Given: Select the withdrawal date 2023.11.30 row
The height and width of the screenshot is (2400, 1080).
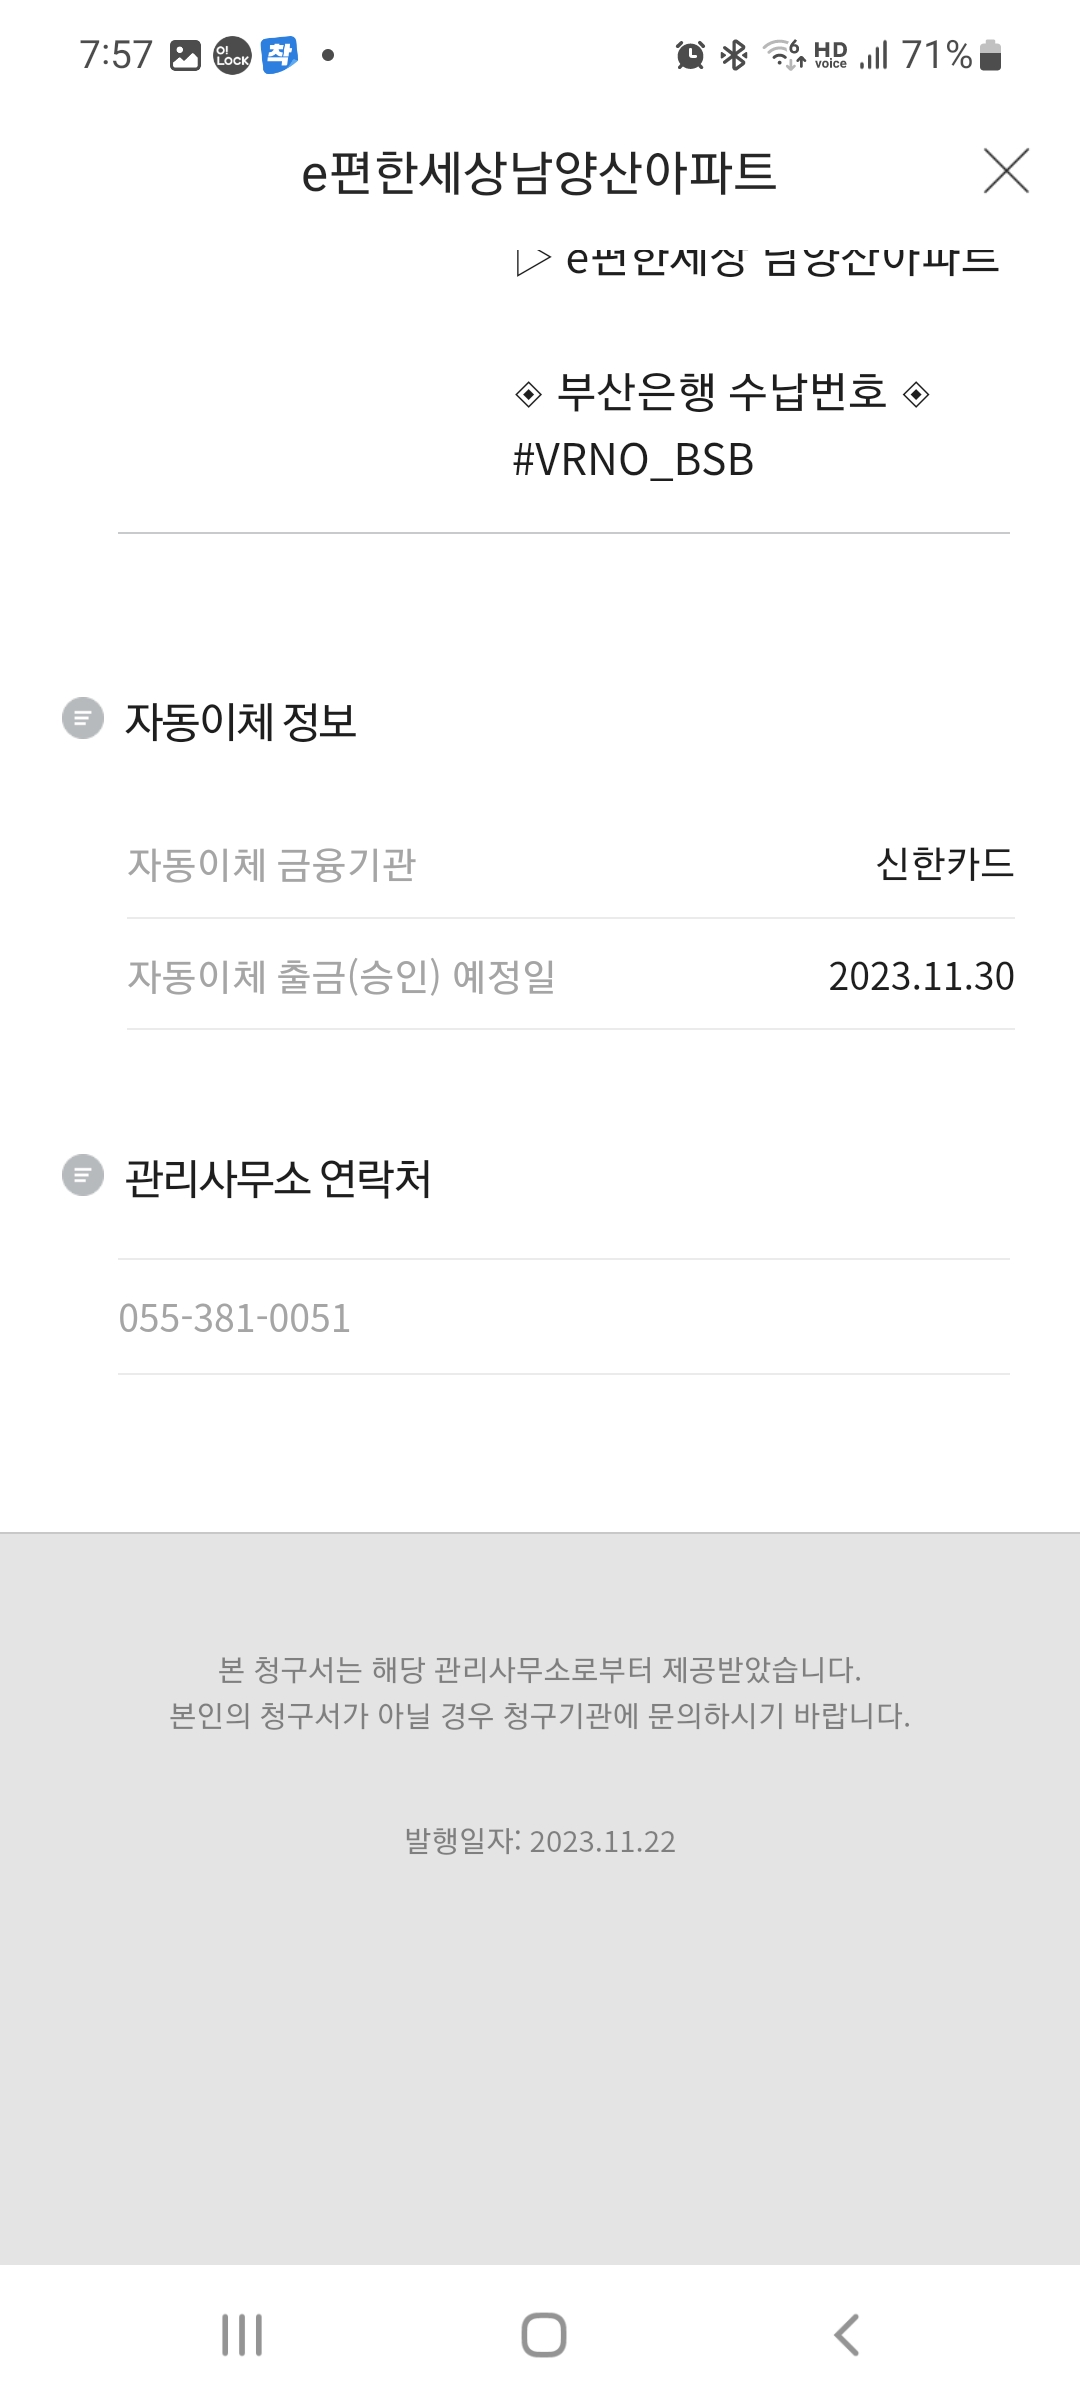Looking at the screenshot, I should pos(570,976).
